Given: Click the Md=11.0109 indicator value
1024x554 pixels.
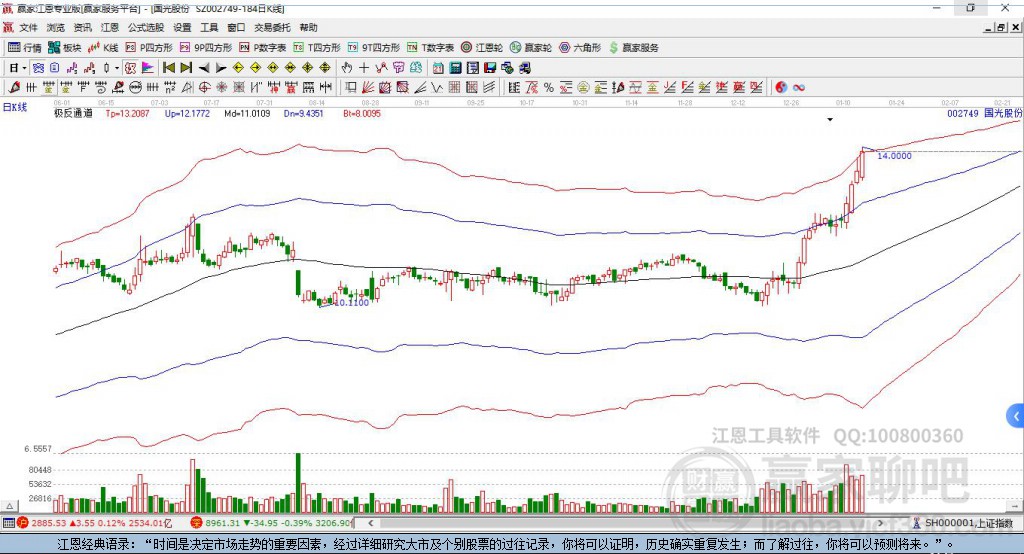Looking at the screenshot, I should pyautogui.click(x=247, y=113).
